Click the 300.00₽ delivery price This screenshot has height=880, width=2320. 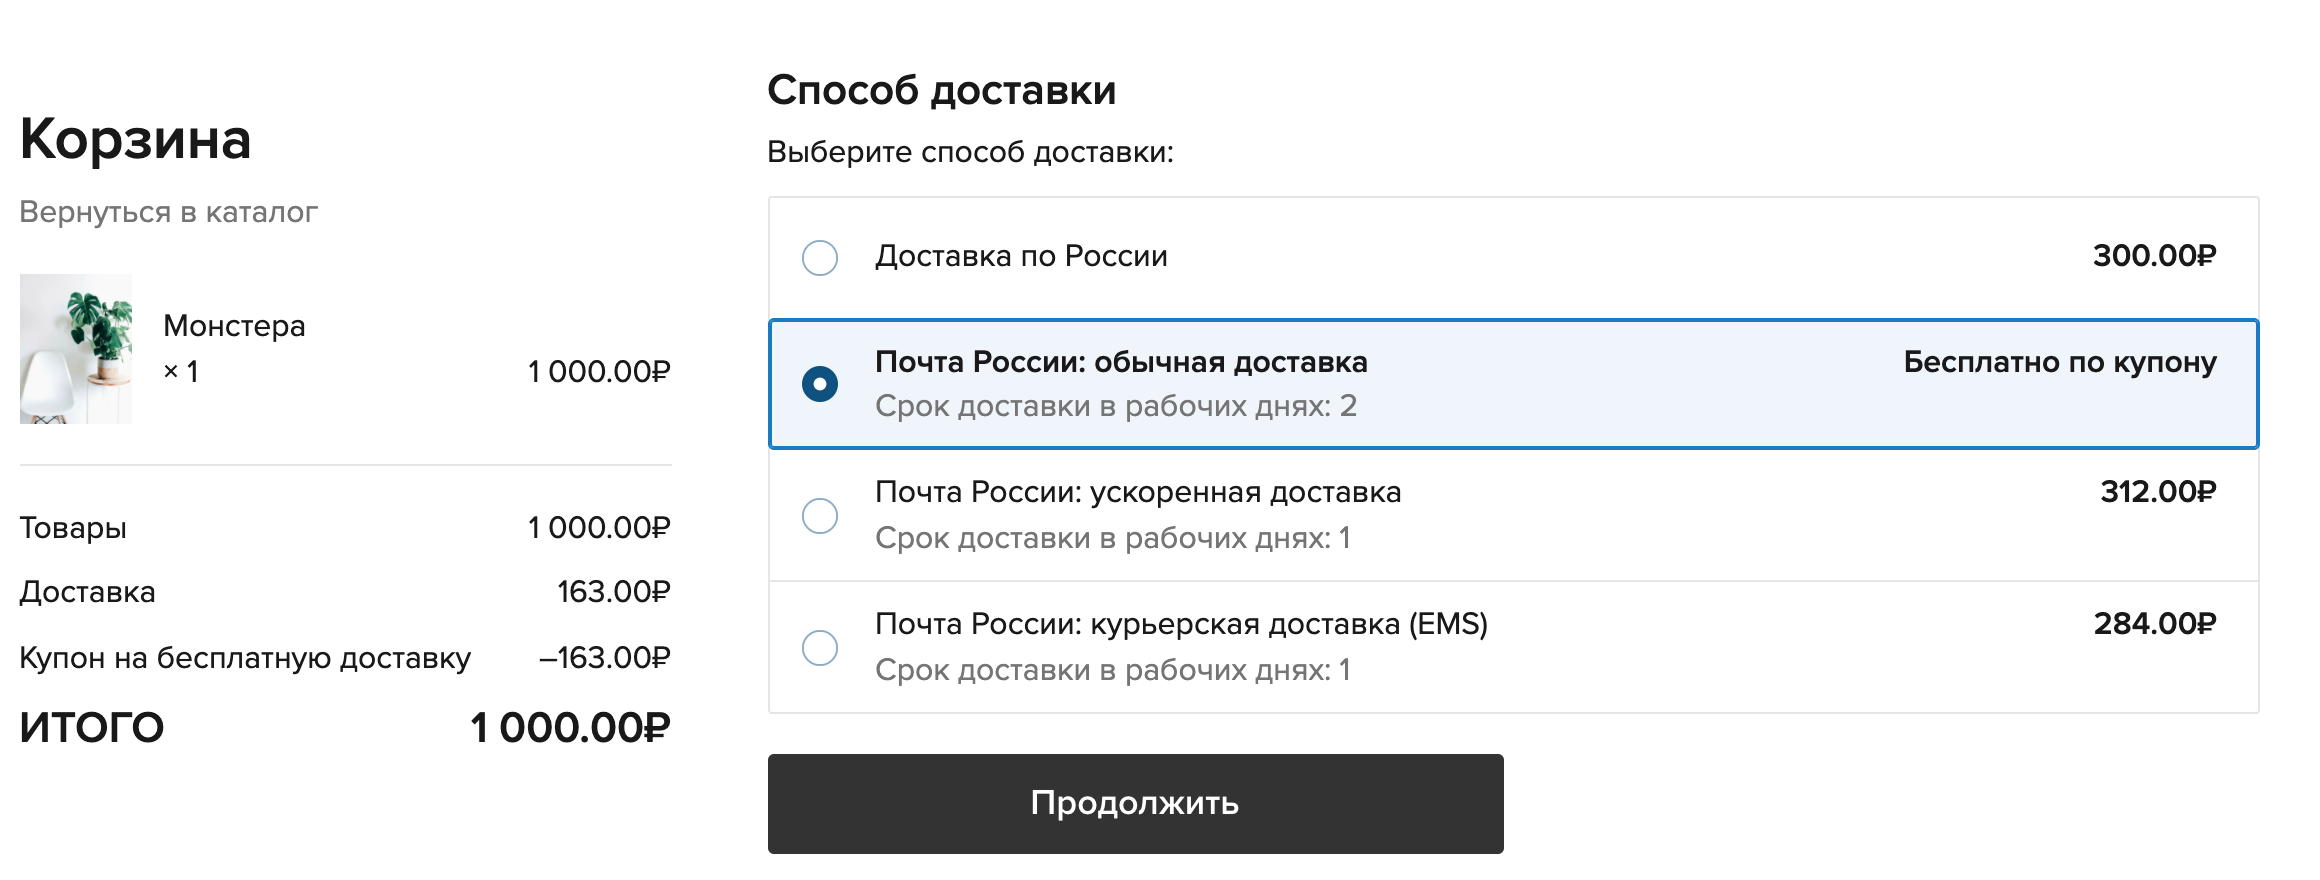pos(2154,256)
